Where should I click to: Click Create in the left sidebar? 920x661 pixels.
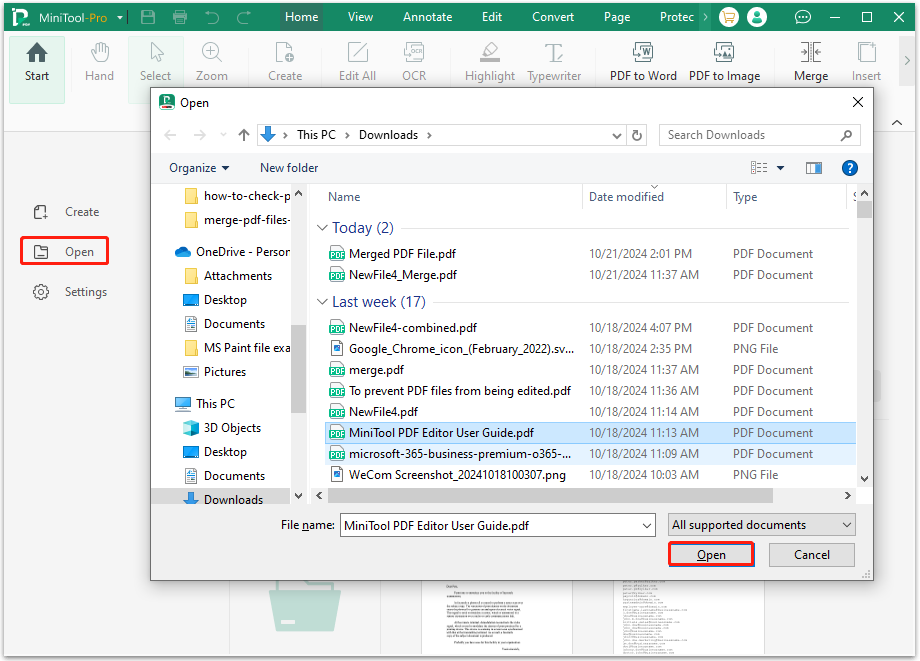pos(66,212)
